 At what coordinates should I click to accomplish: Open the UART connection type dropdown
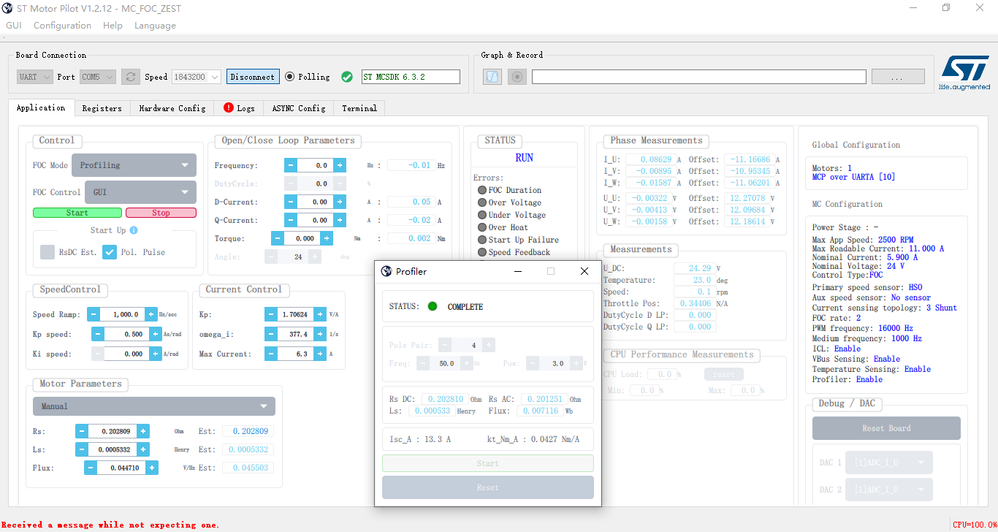pos(35,76)
